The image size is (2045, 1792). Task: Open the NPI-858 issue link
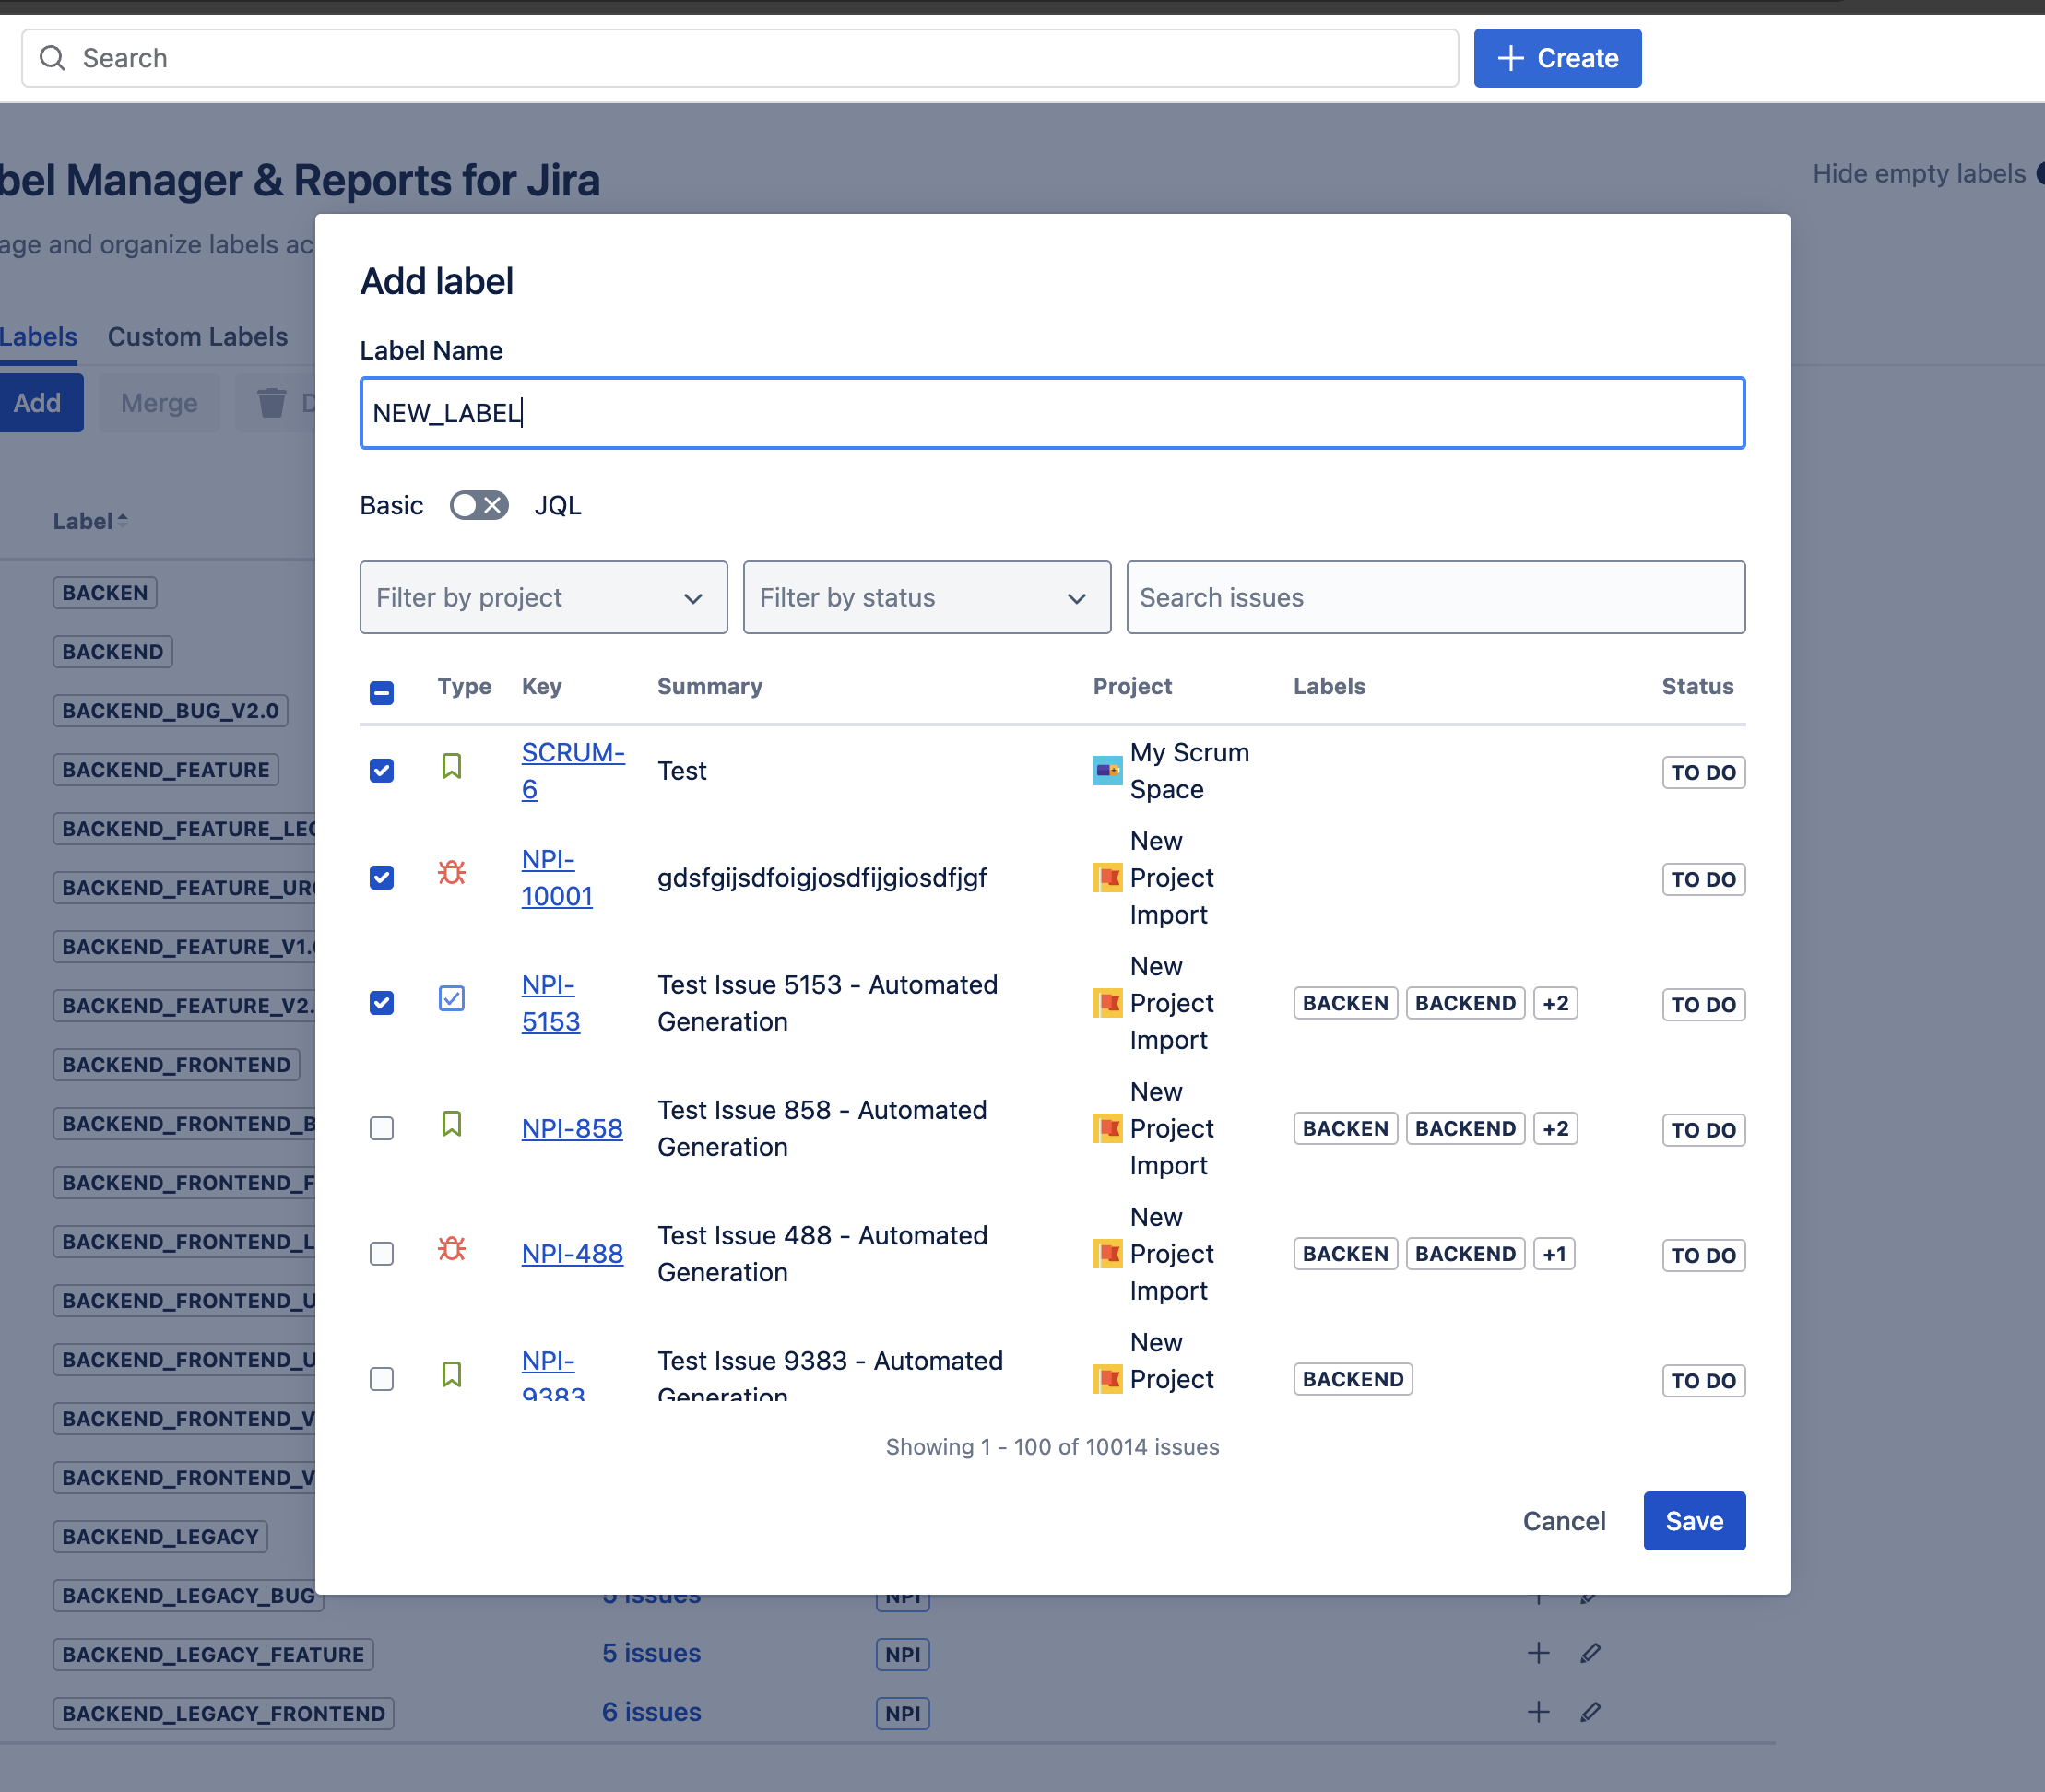coord(572,1129)
